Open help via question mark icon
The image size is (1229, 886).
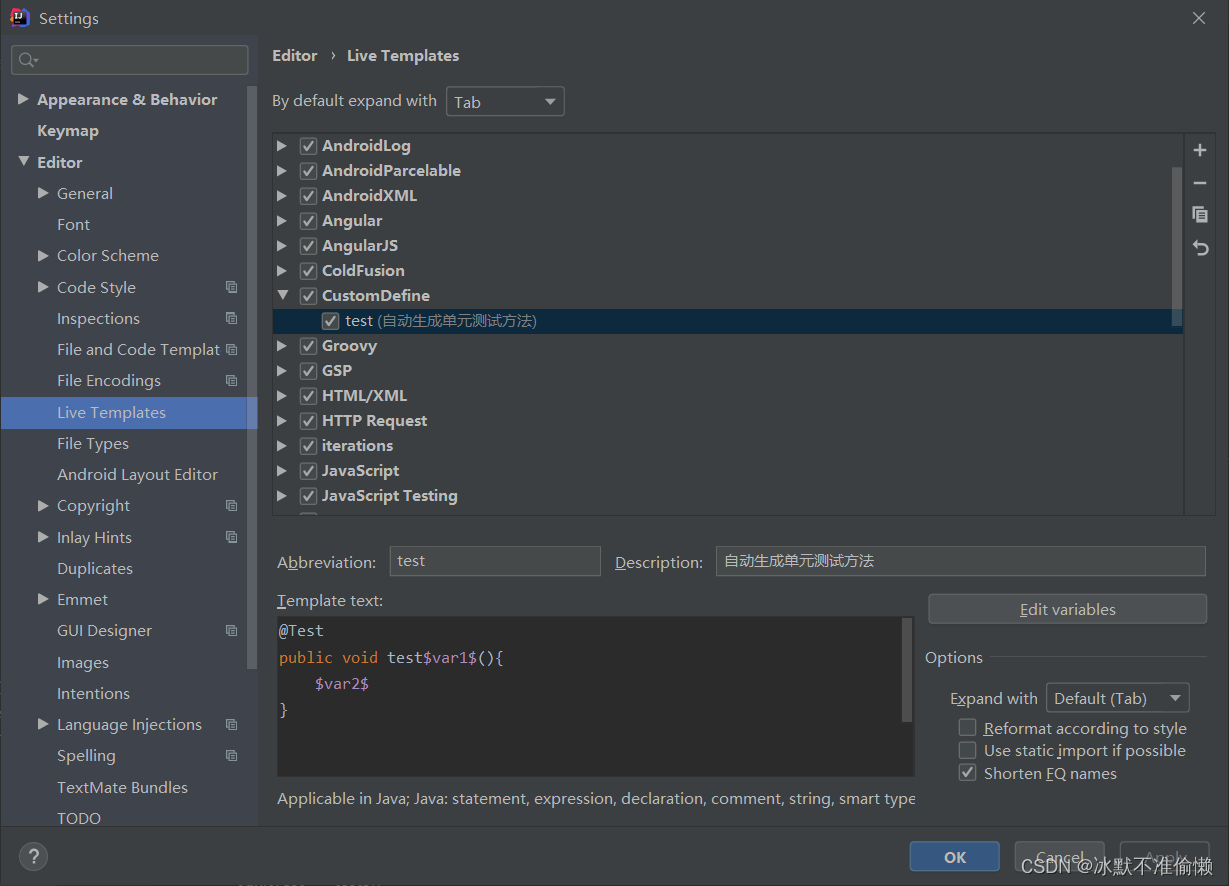[33, 856]
